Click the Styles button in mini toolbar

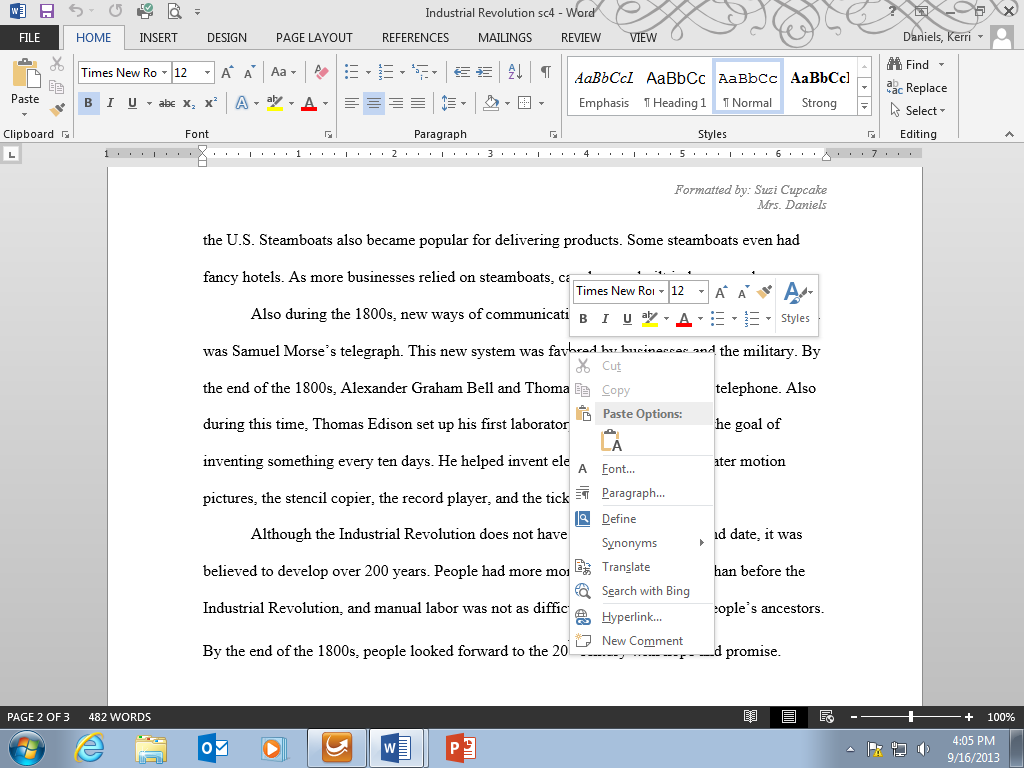pos(796,302)
